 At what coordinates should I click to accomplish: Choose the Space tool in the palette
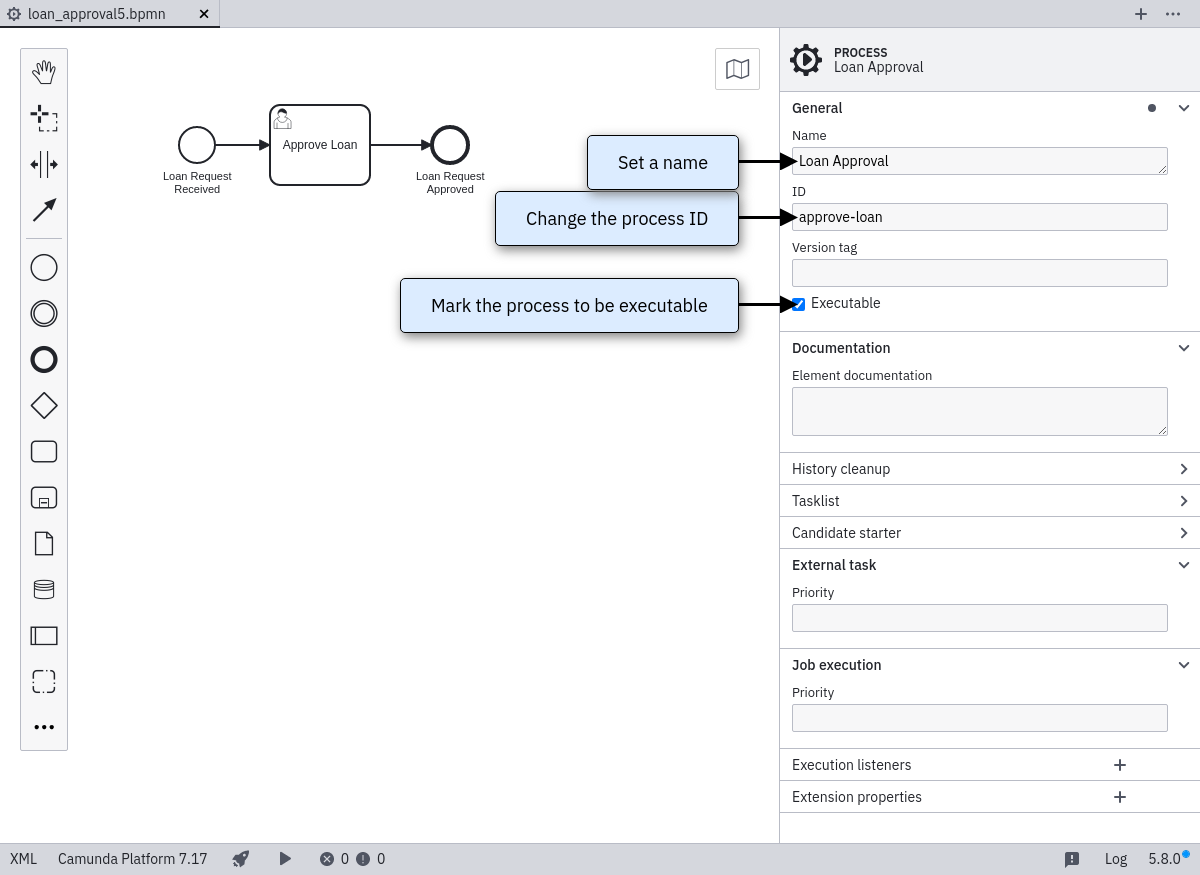coord(44,164)
